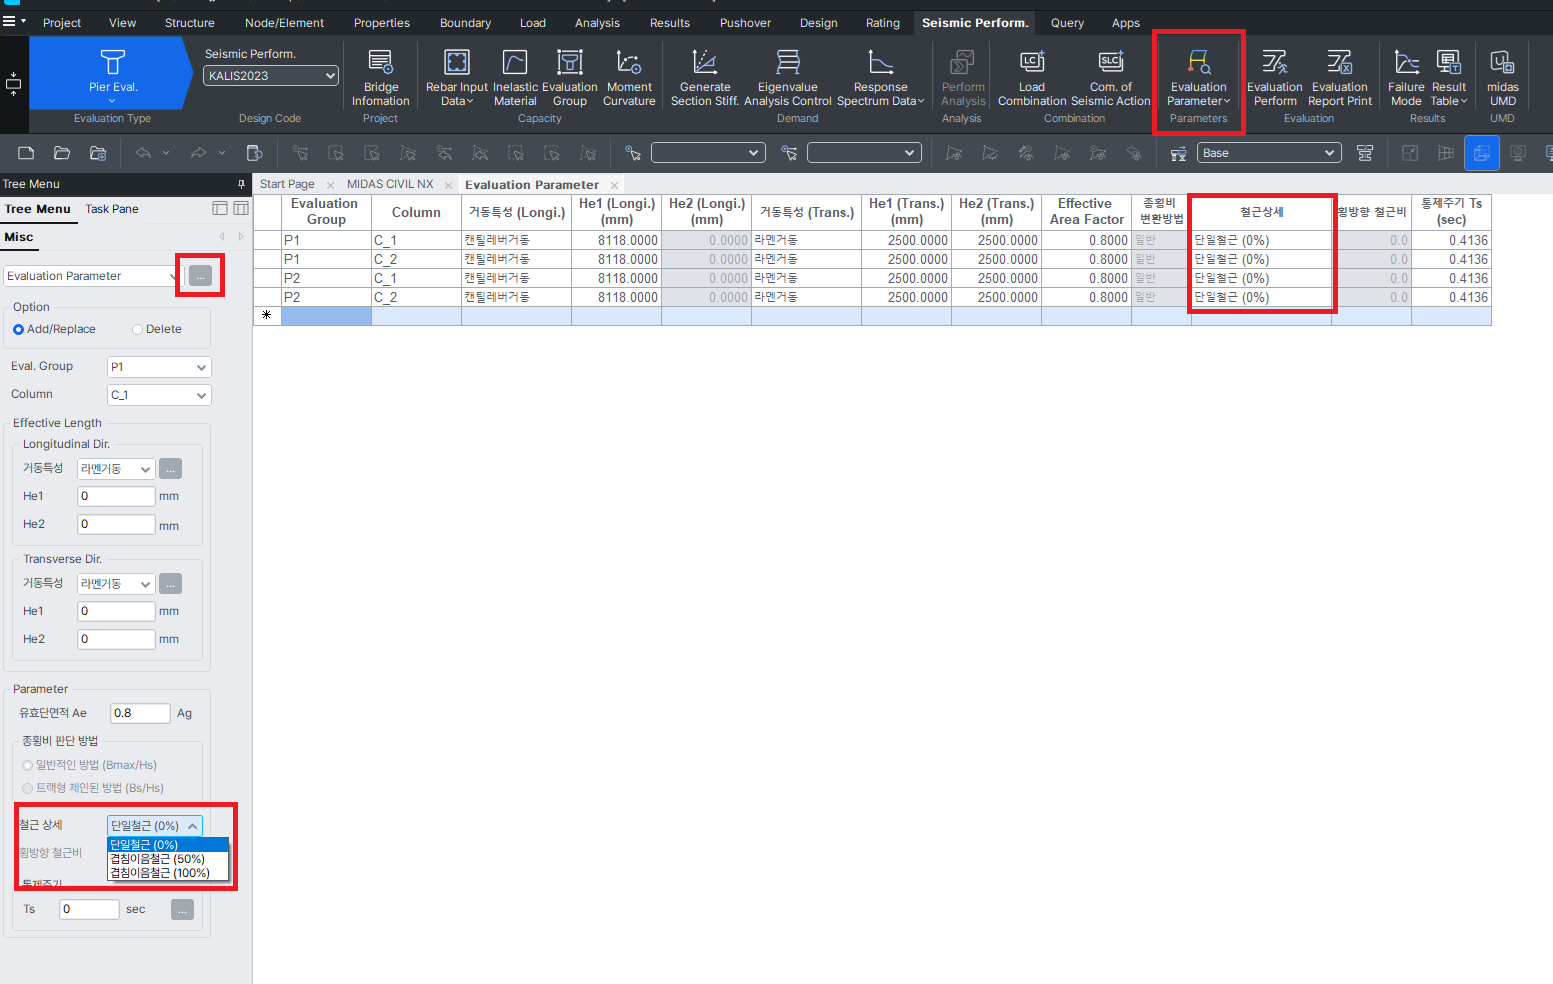
Task: Click the Ts input field
Action: click(x=89, y=909)
